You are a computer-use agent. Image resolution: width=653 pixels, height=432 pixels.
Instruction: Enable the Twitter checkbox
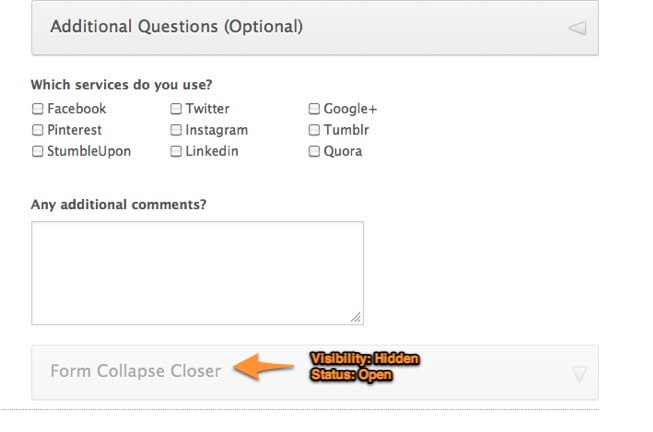point(176,109)
